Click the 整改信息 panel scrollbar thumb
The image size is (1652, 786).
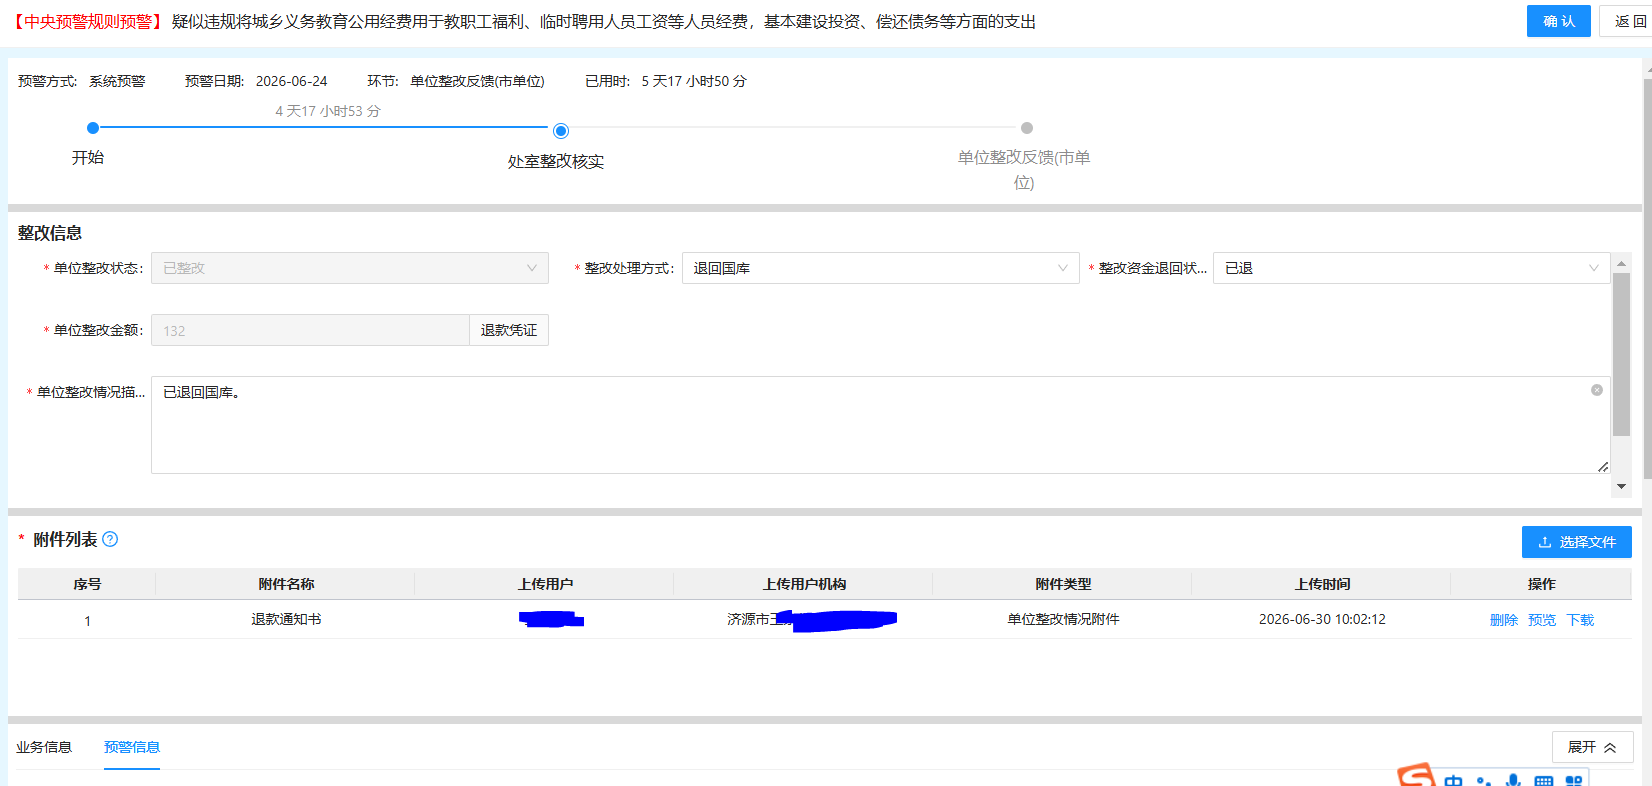pyautogui.click(x=1621, y=354)
